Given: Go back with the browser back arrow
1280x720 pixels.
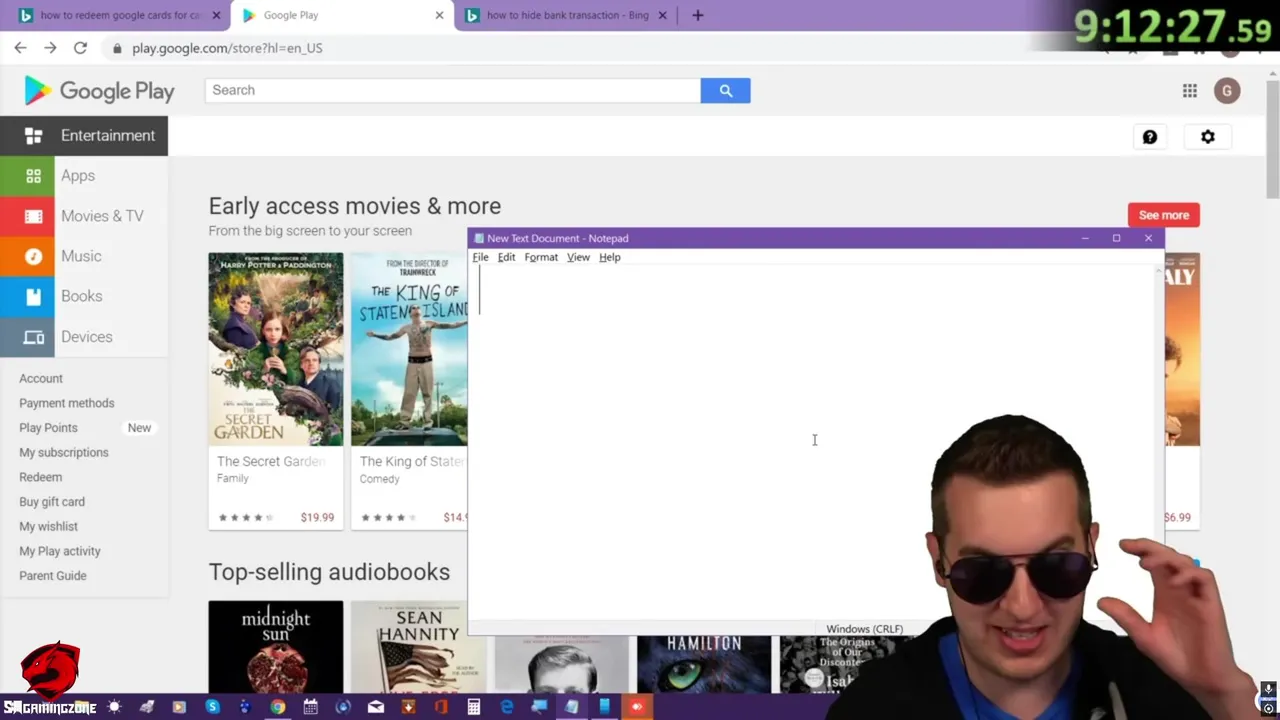Looking at the screenshot, I should pyautogui.click(x=20, y=48).
